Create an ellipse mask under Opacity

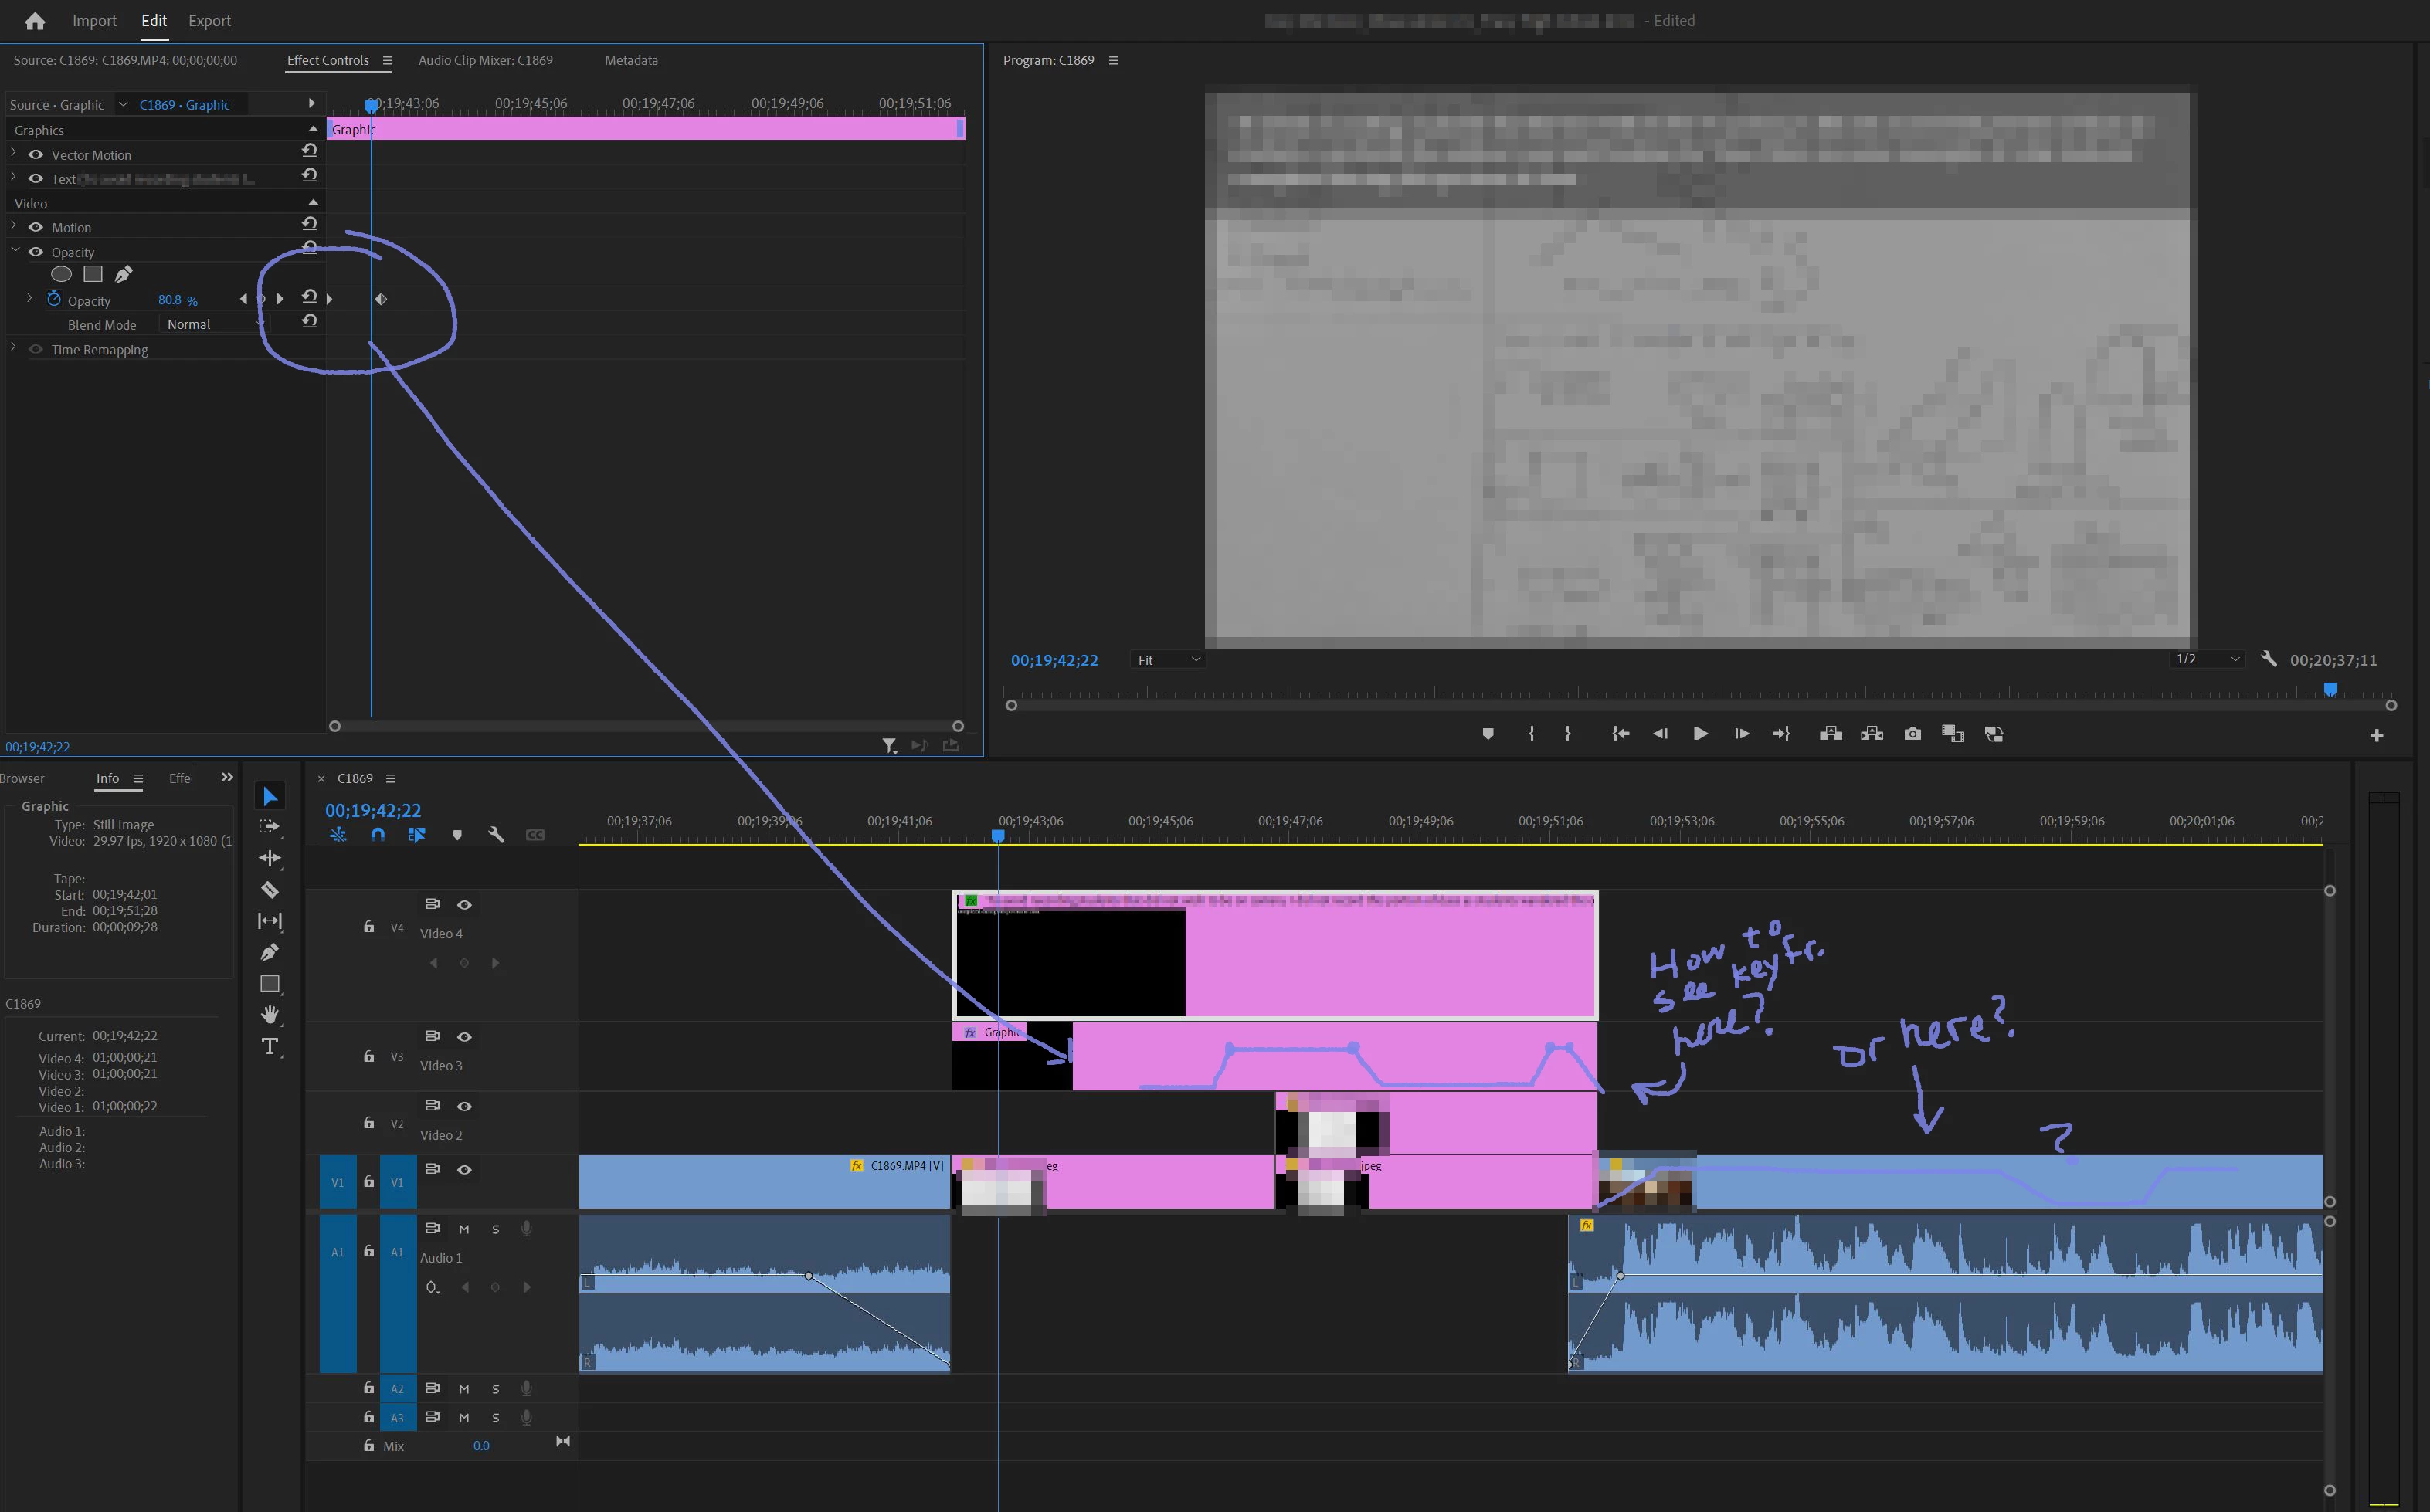pyautogui.click(x=61, y=274)
